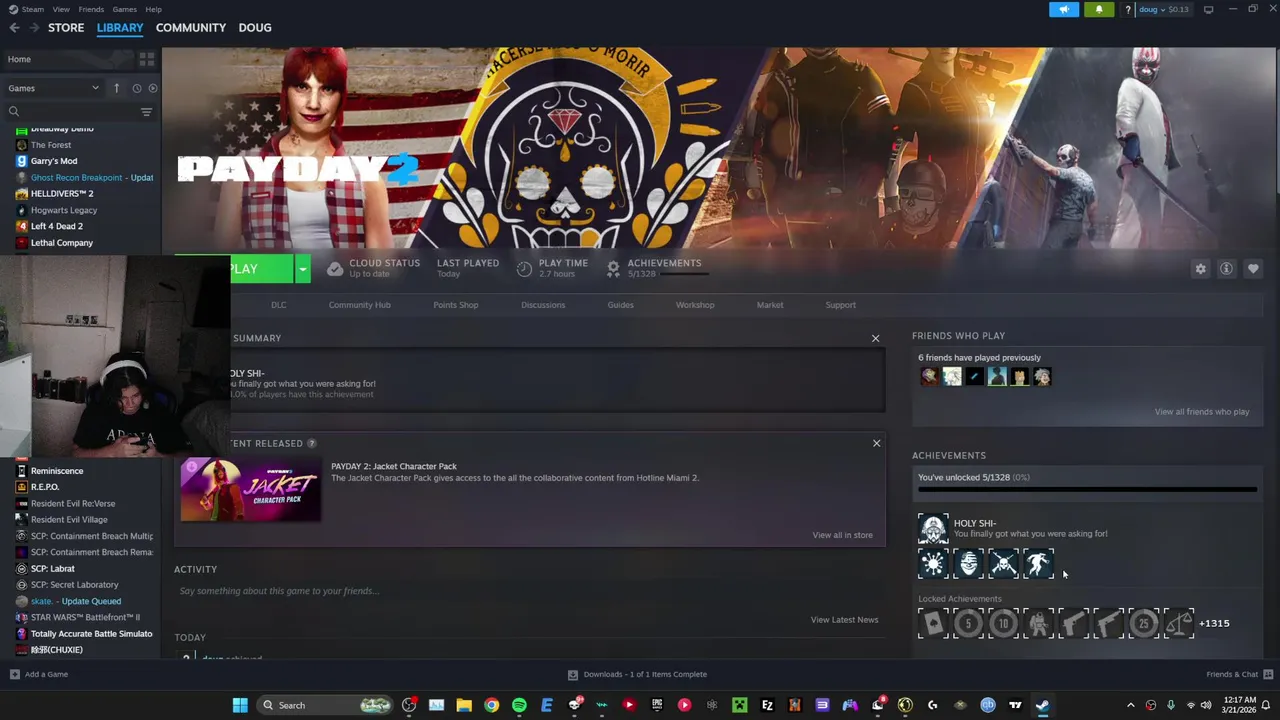Open the Help menu

coord(153,9)
